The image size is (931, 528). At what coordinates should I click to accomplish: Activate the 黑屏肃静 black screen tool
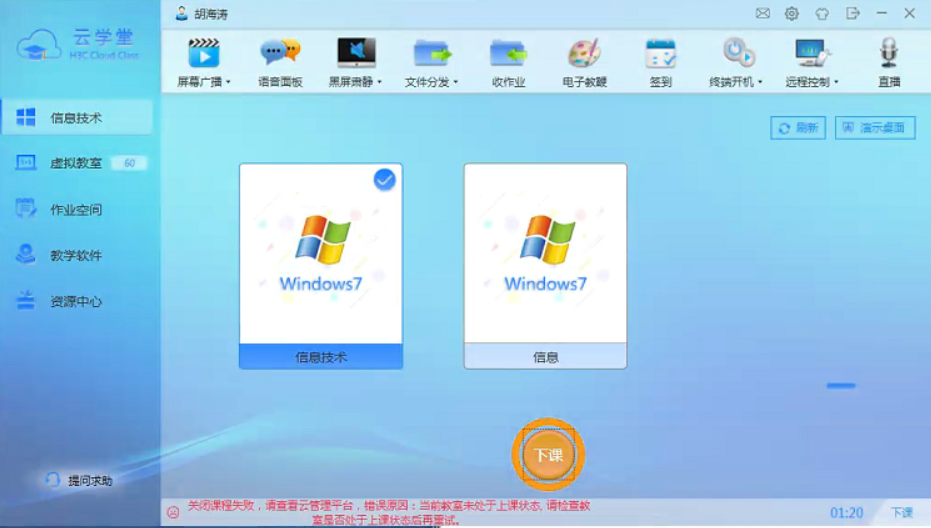point(356,53)
